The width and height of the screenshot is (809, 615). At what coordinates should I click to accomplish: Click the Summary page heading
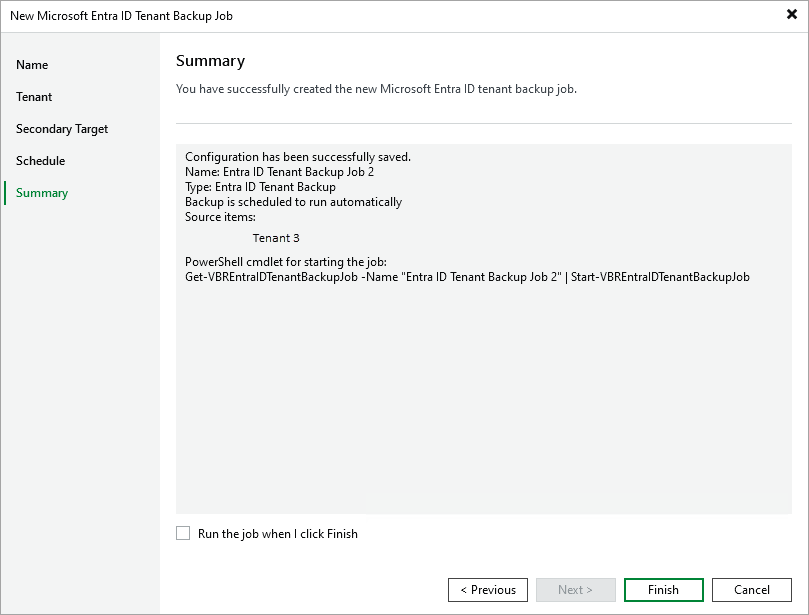(210, 60)
